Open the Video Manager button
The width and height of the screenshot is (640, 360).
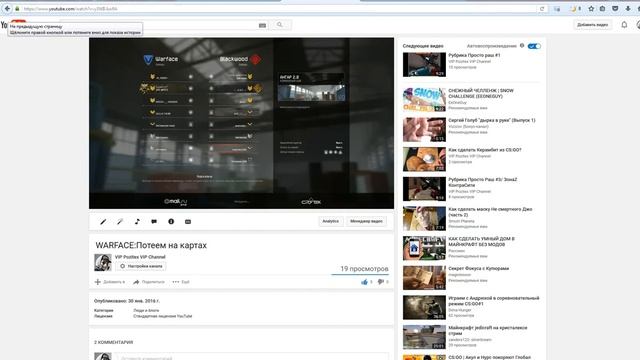(x=366, y=221)
